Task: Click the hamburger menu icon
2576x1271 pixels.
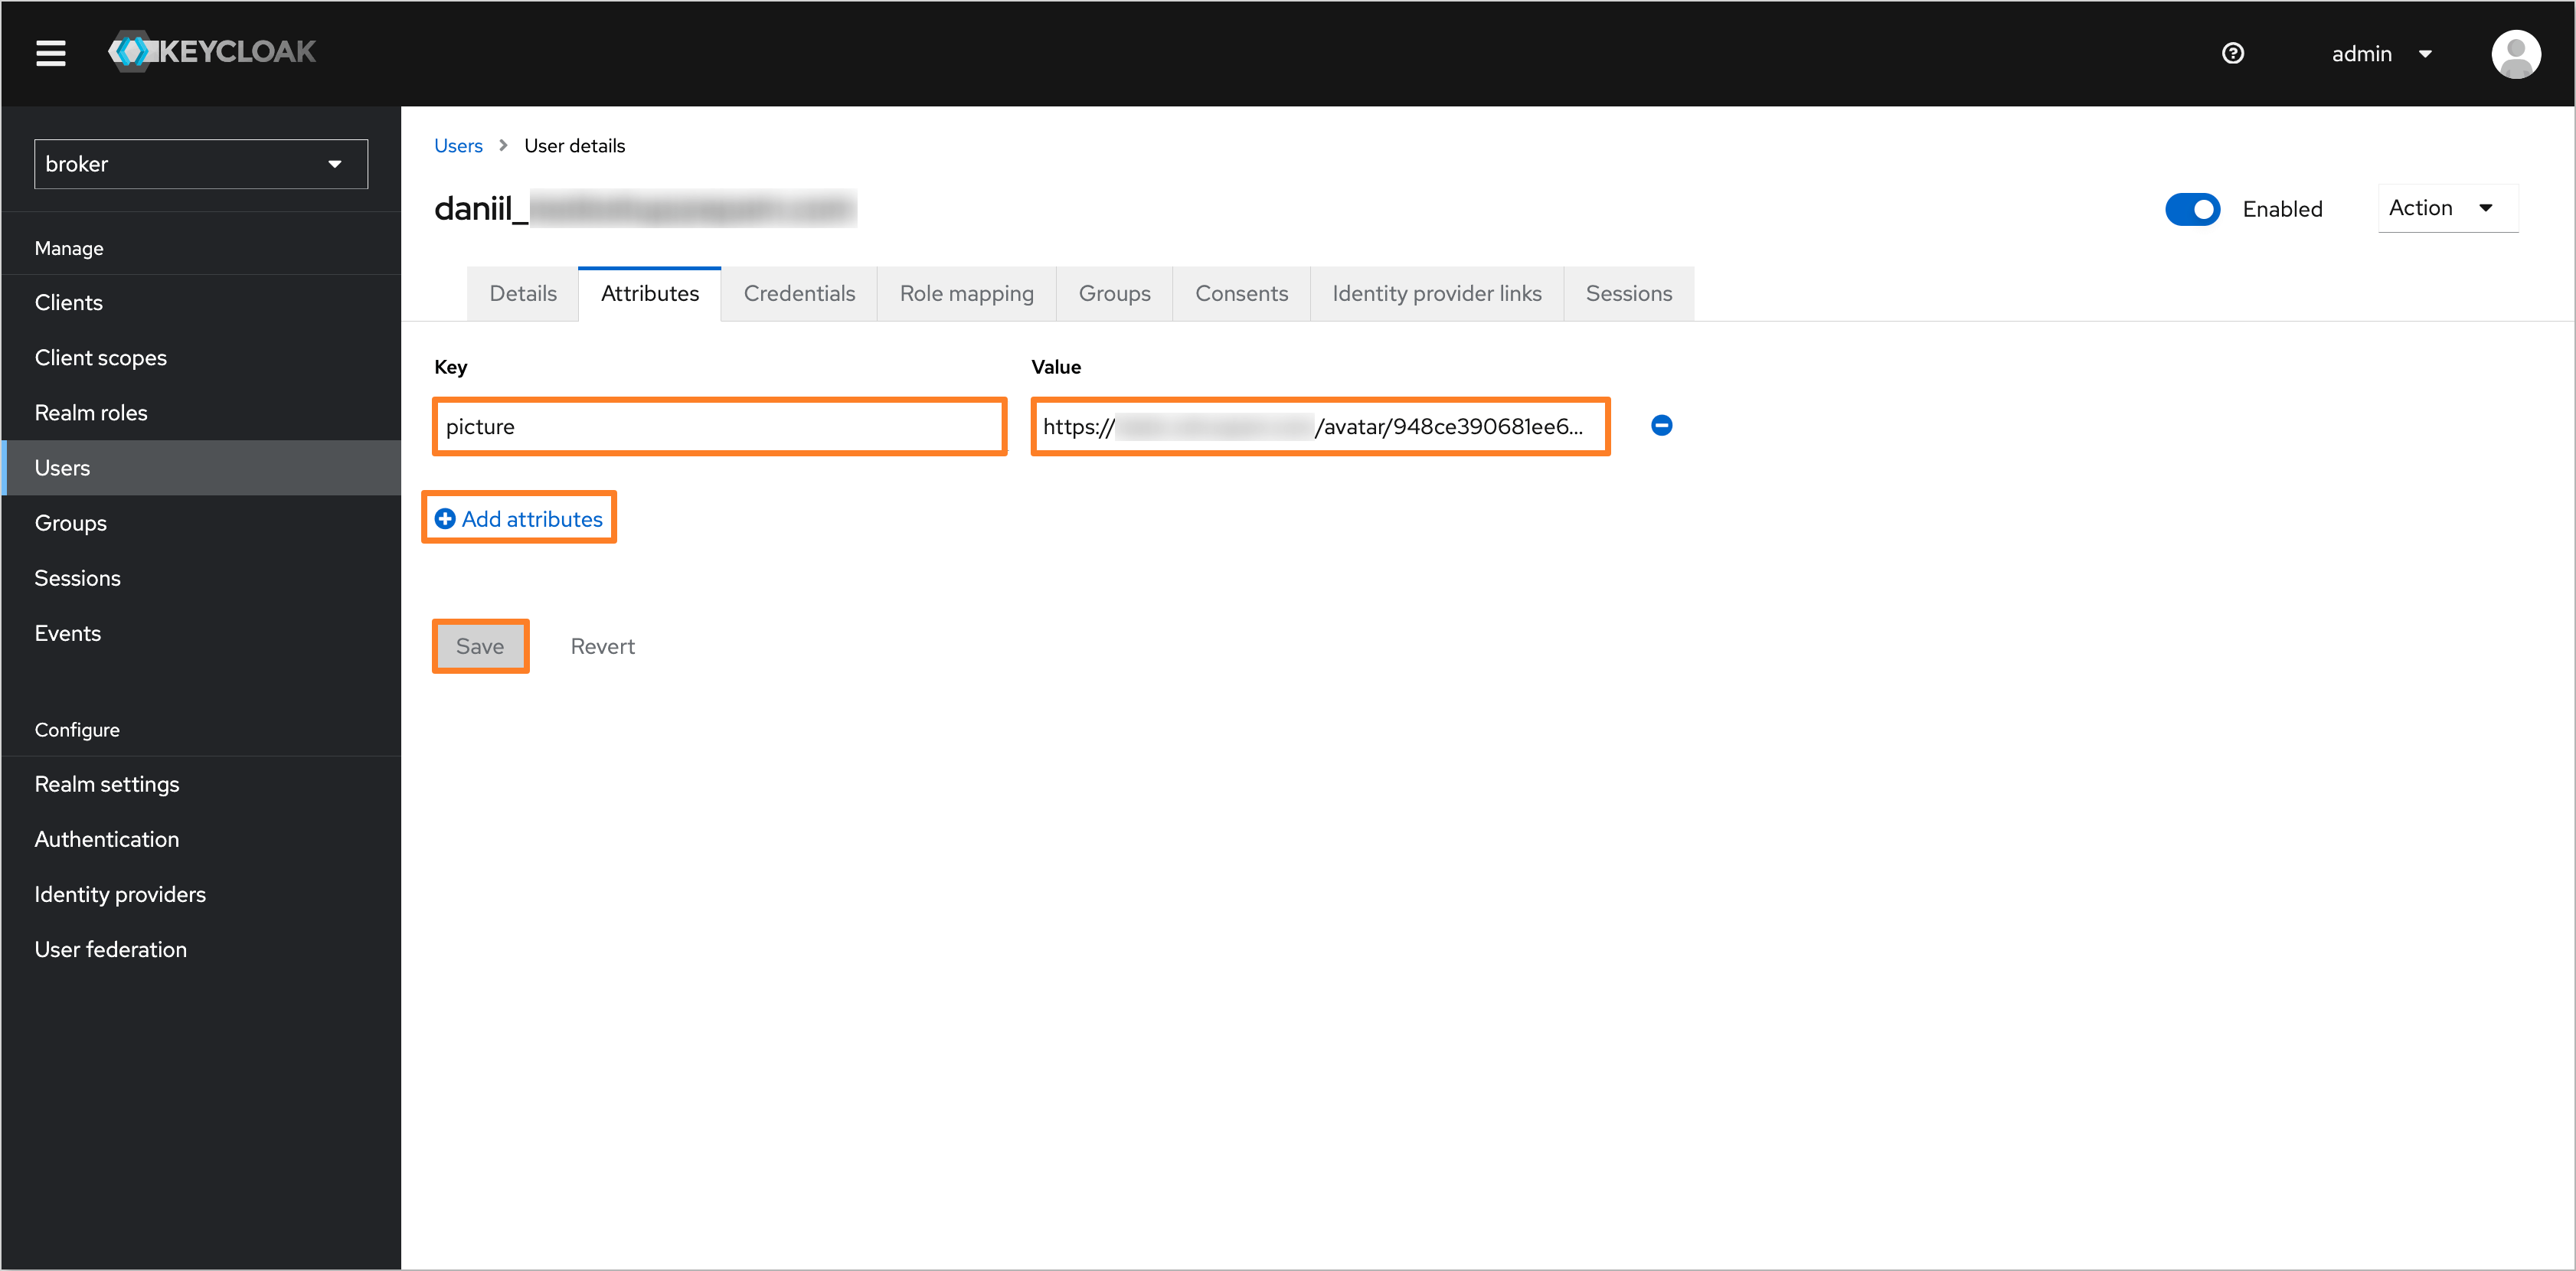Action: (49, 51)
